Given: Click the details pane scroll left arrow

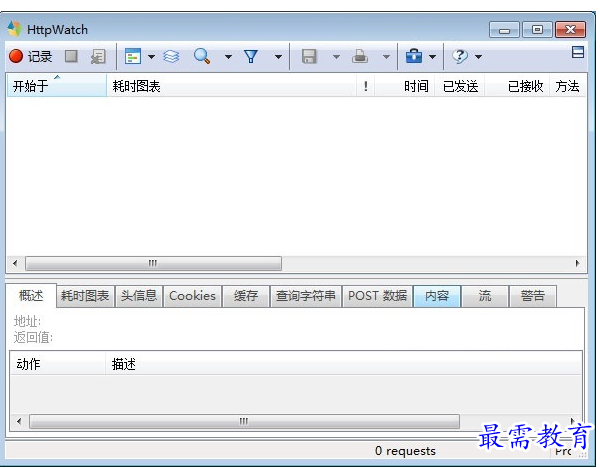Looking at the screenshot, I should [x=19, y=421].
